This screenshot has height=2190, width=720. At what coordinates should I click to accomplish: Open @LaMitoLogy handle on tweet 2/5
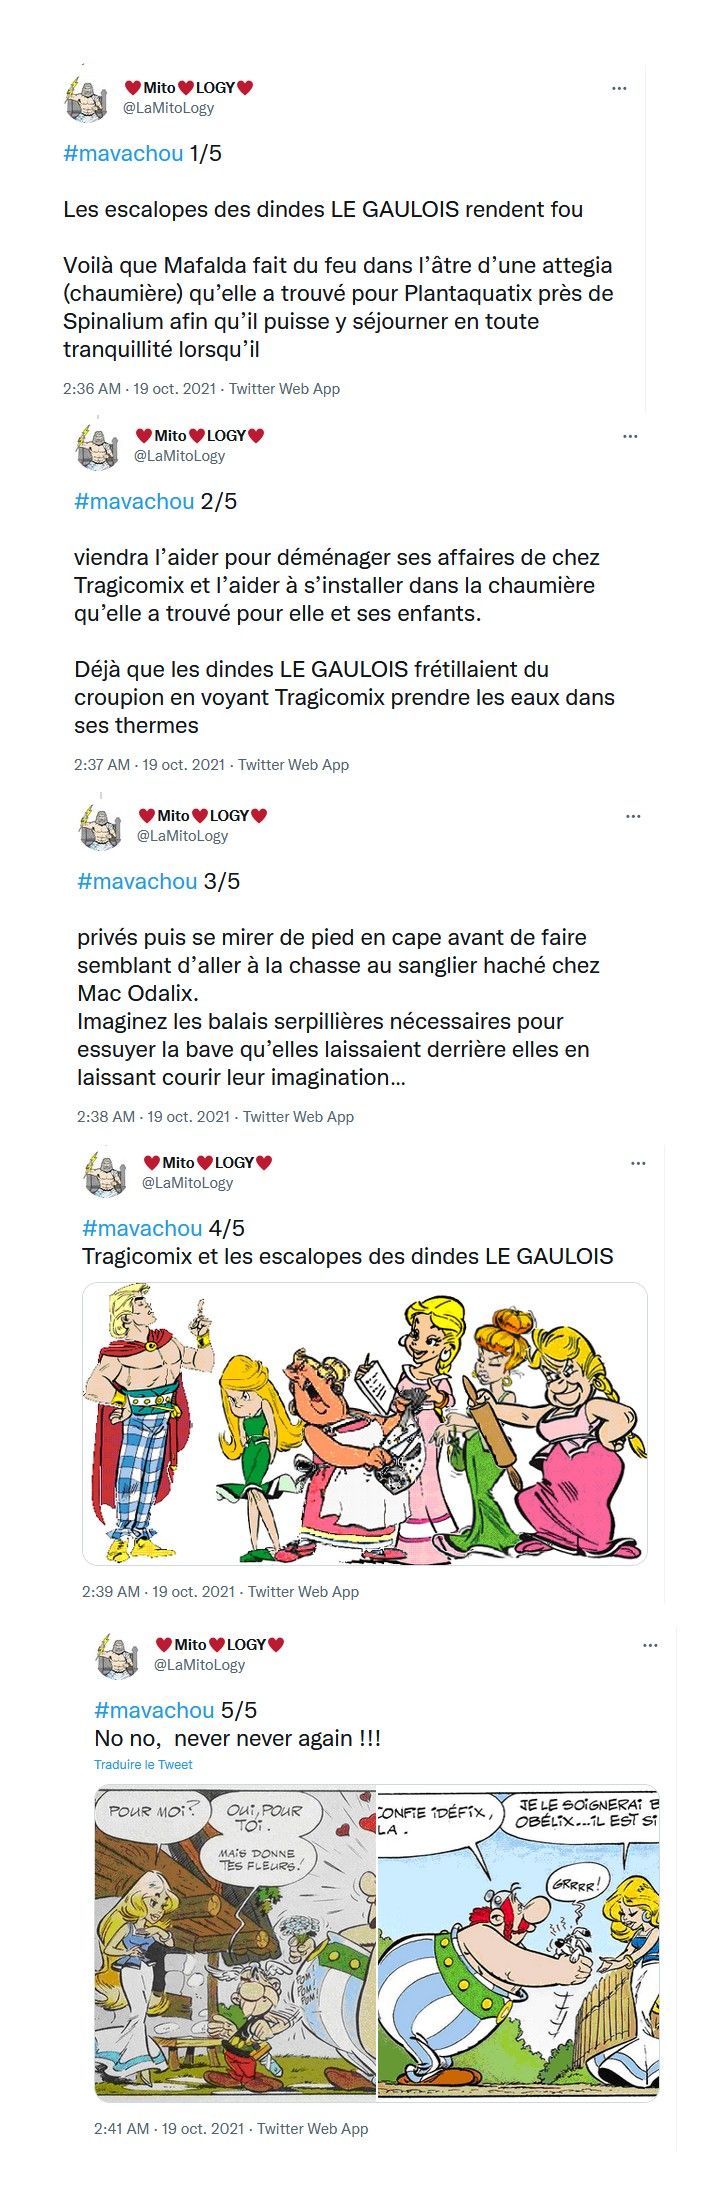[180, 455]
